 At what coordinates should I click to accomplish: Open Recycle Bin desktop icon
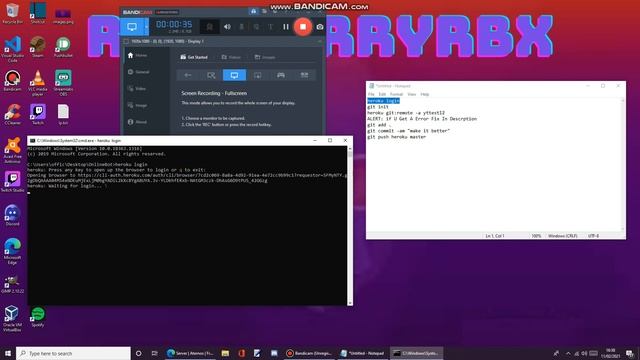click(x=12, y=13)
